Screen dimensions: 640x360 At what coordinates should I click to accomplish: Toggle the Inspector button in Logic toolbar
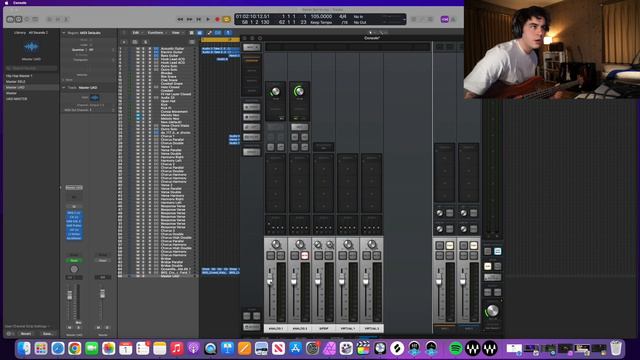click(x=18, y=19)
